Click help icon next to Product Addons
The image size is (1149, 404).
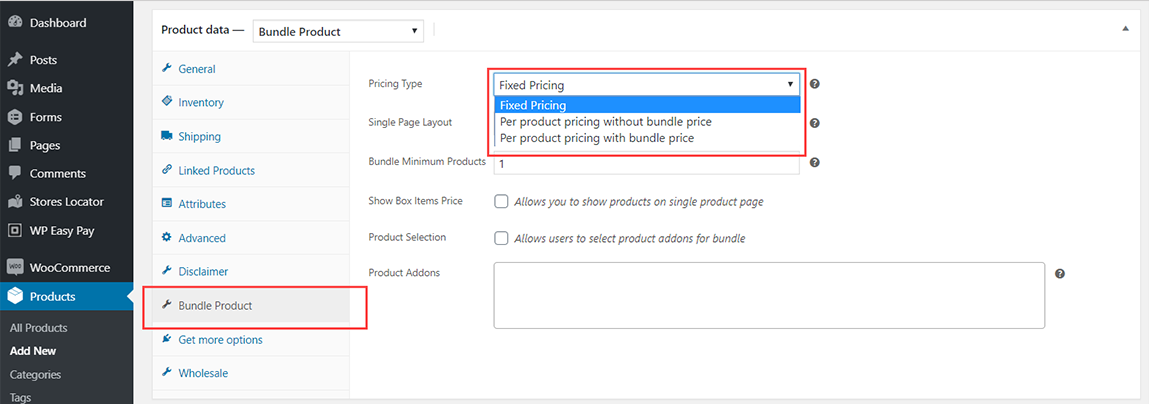point(1060,273)
